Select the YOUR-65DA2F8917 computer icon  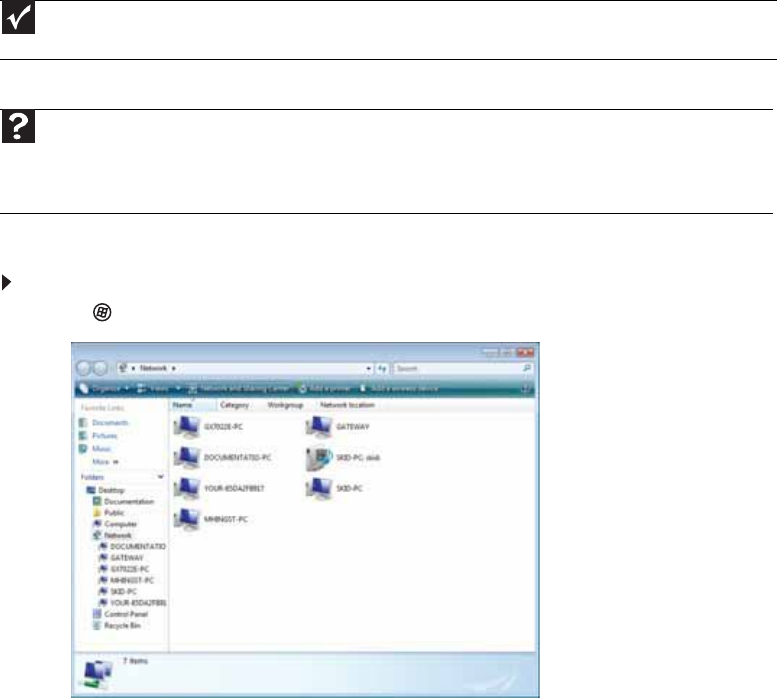tap(187, 488)
